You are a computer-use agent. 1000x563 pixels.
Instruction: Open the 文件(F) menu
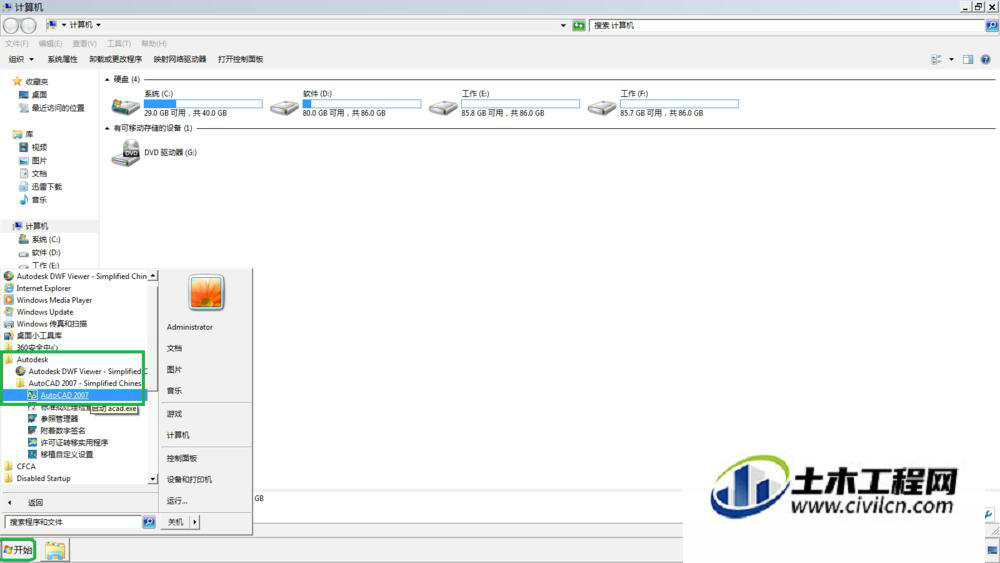17,43
